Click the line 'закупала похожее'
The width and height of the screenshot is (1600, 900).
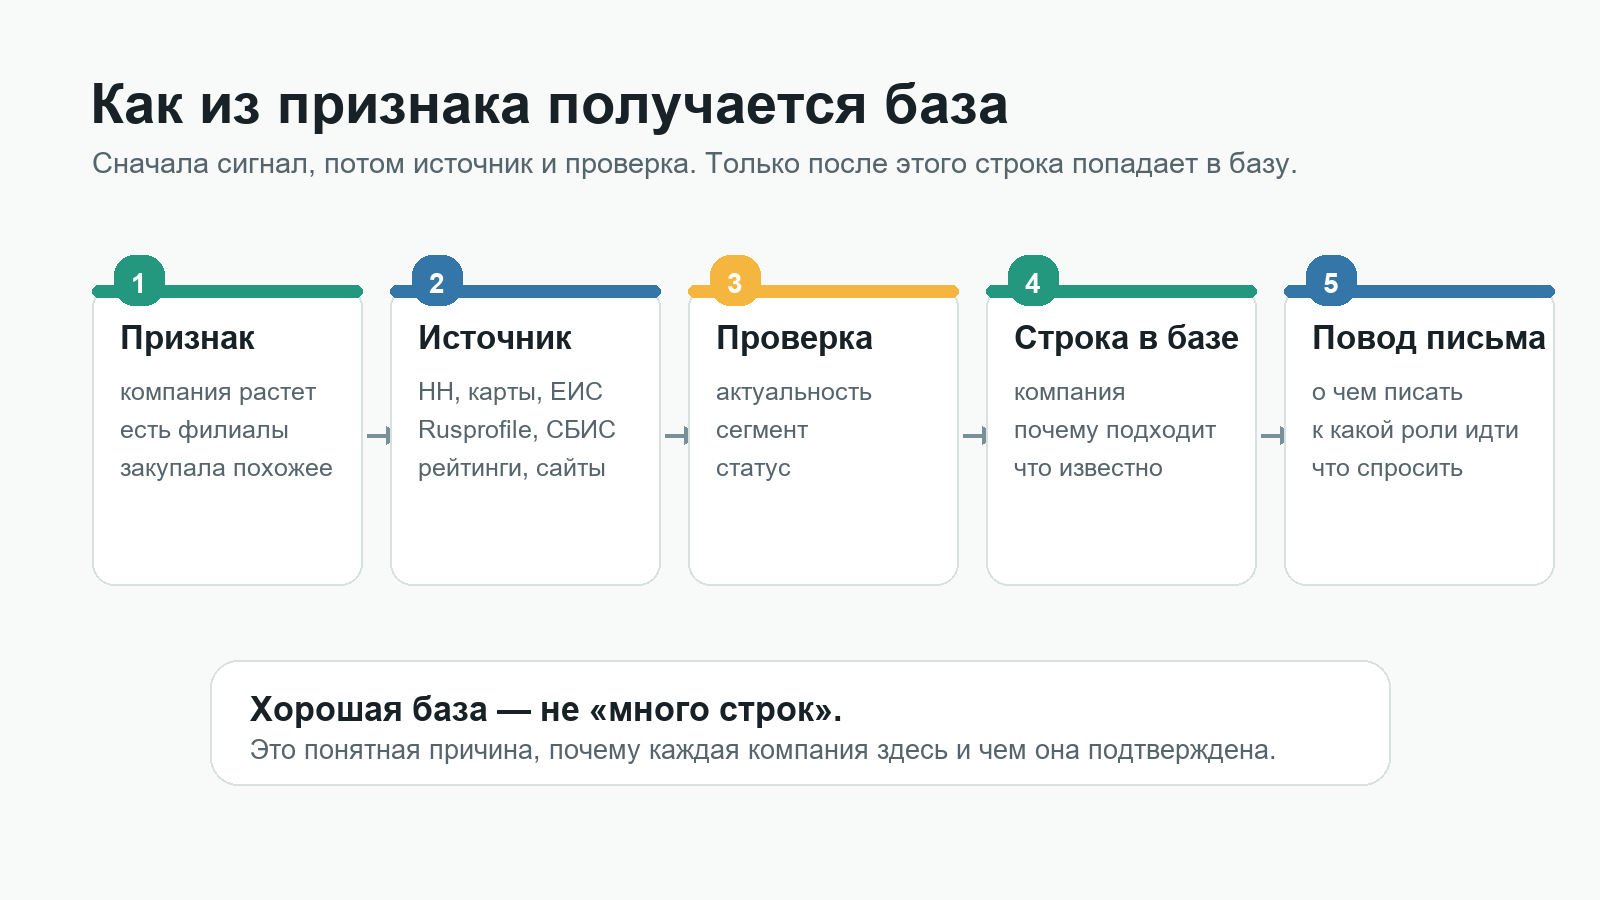tap(226, 468)
